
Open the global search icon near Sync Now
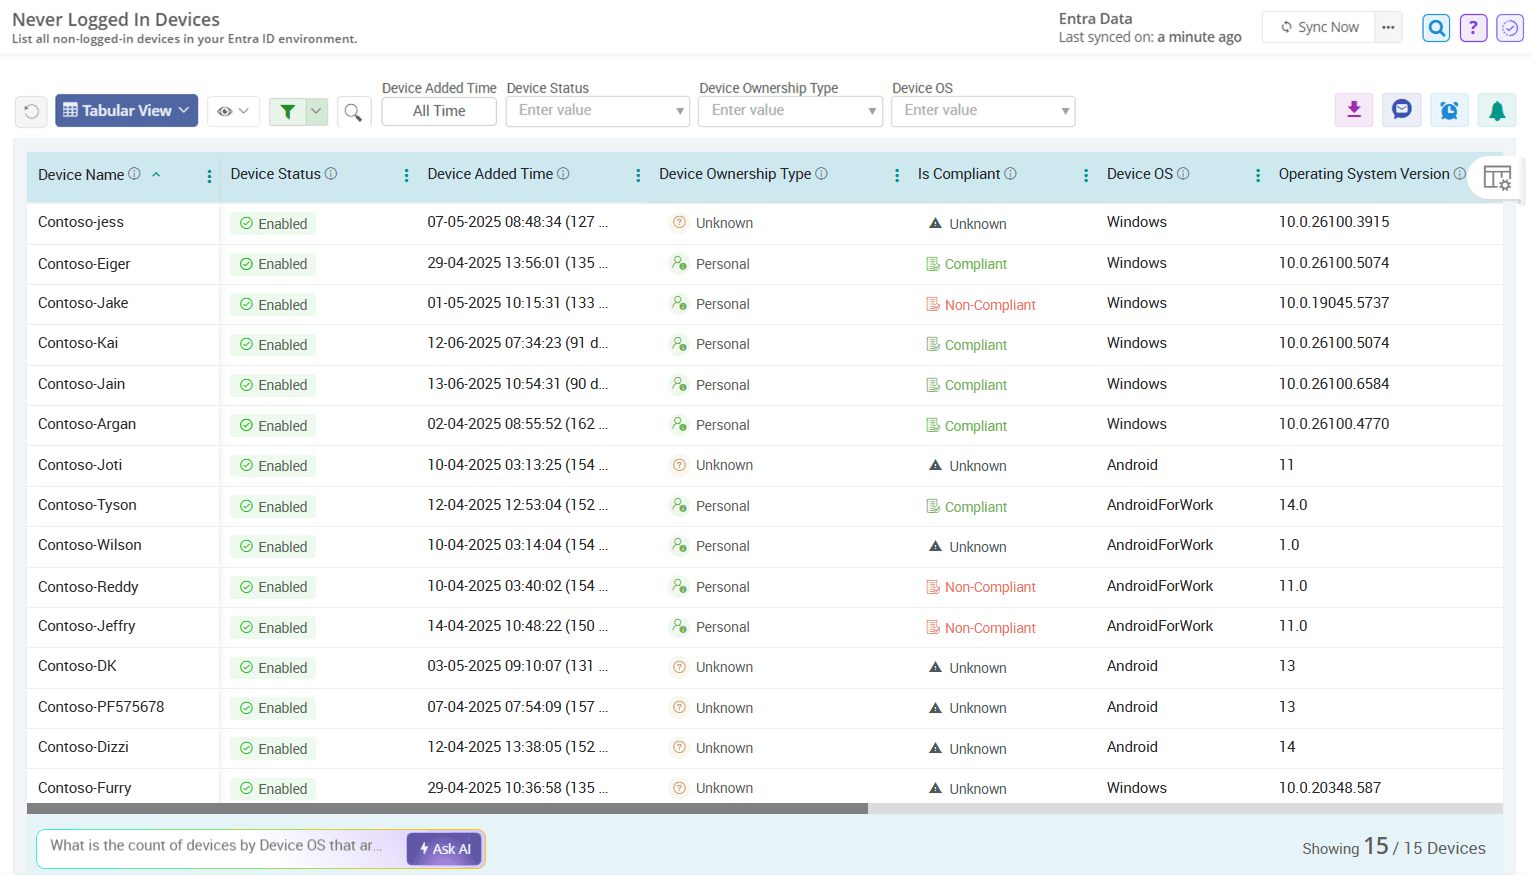pyautogui.click(x=1435, y=27)
